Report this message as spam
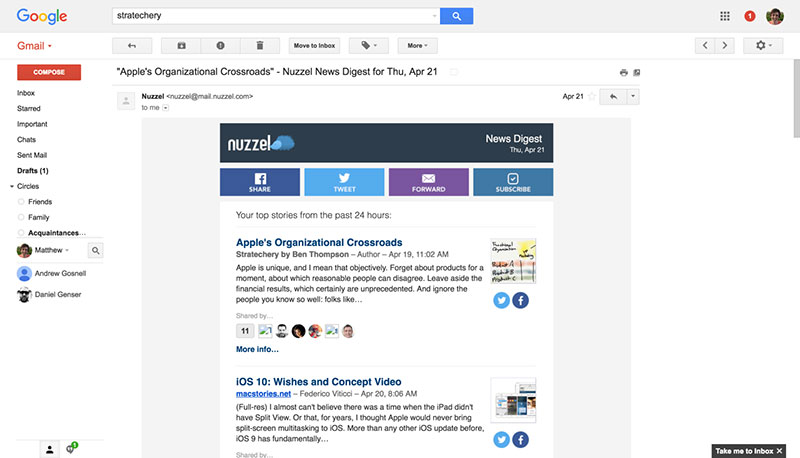Viewport: 800px width, 458px height. pos(220,45)
